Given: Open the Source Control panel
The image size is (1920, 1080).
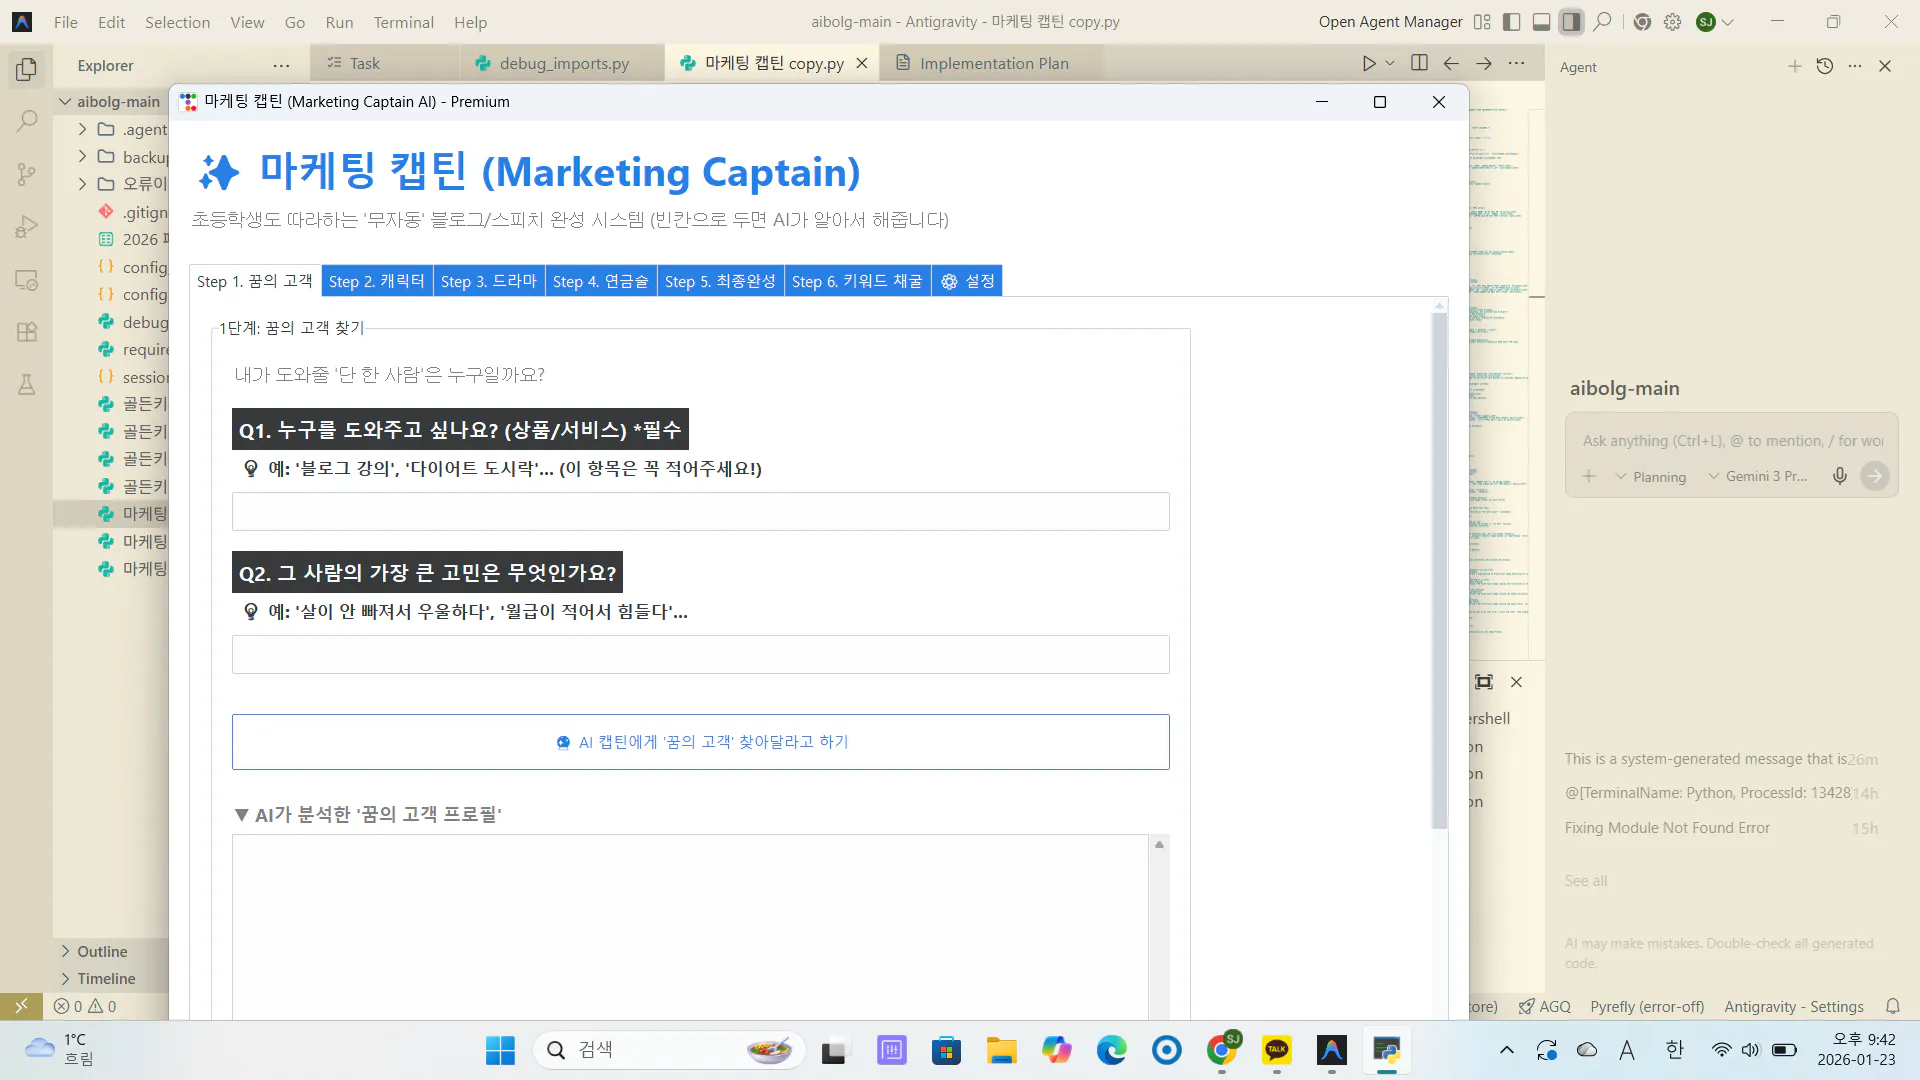Looking at the screenshot, I should point(25,174).
